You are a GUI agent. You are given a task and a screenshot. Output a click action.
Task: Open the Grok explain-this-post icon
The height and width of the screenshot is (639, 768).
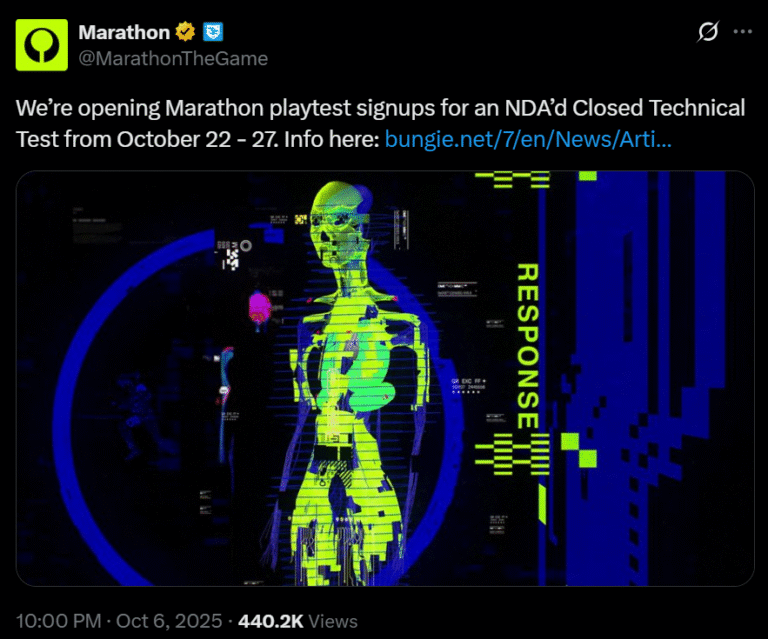click(708, 32)
